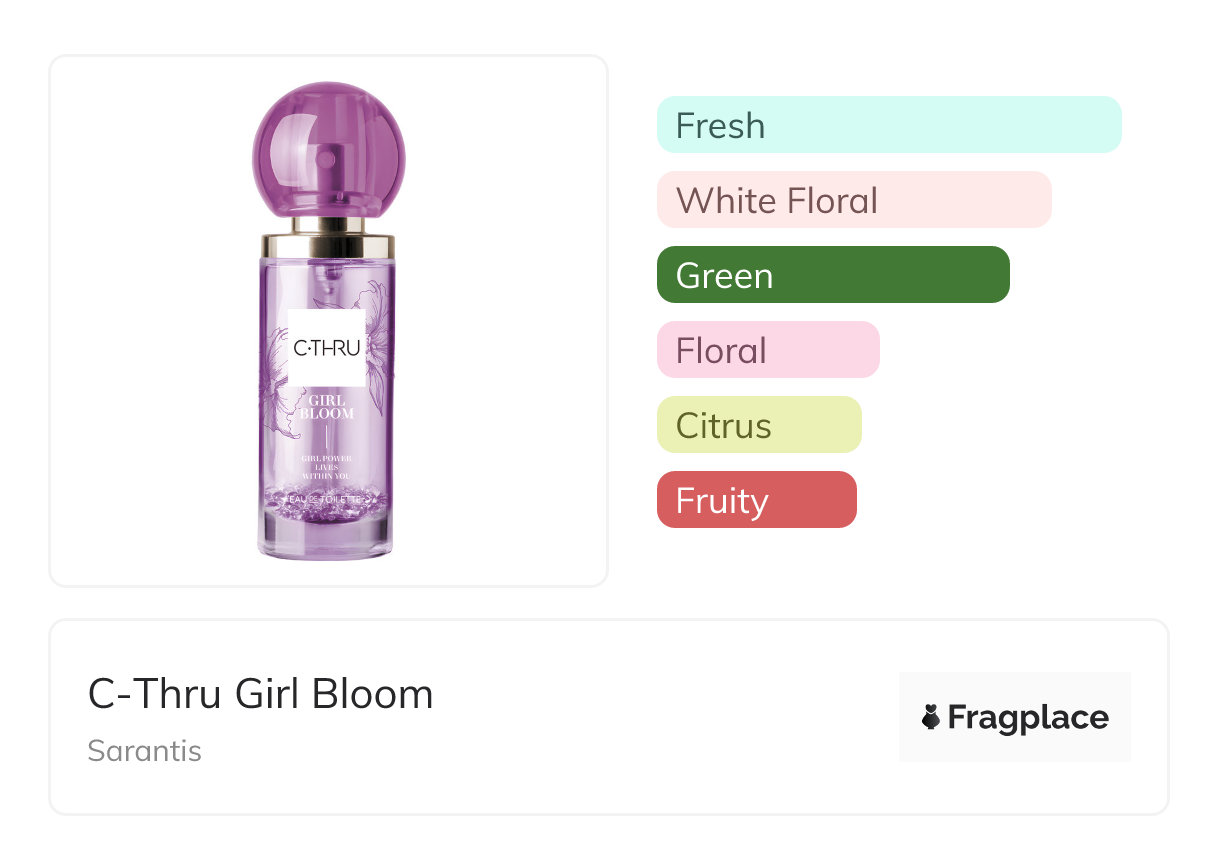Click the gold collar of the bottle
This screenshot has height=864, width=1218.
tap(328, 244)
